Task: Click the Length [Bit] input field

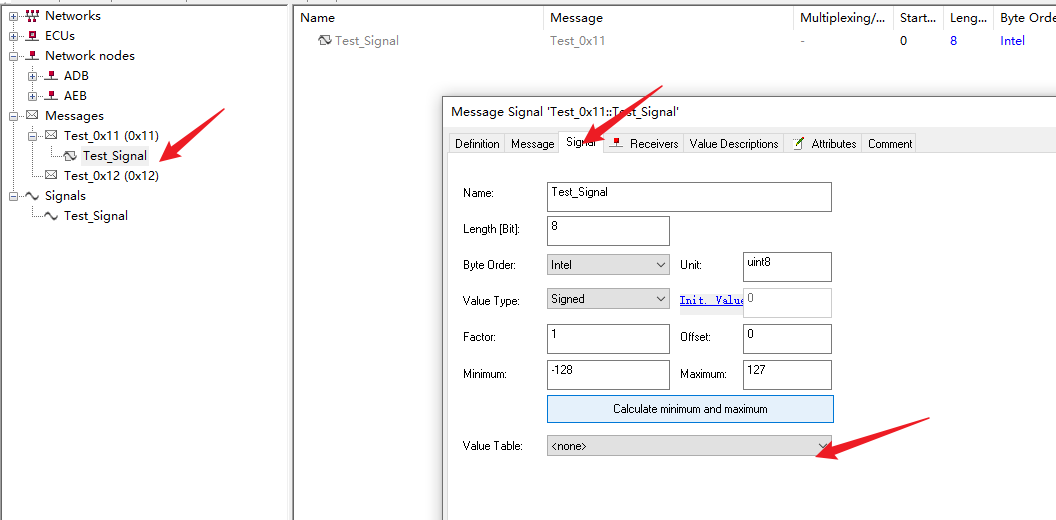Action: (608, 230)
